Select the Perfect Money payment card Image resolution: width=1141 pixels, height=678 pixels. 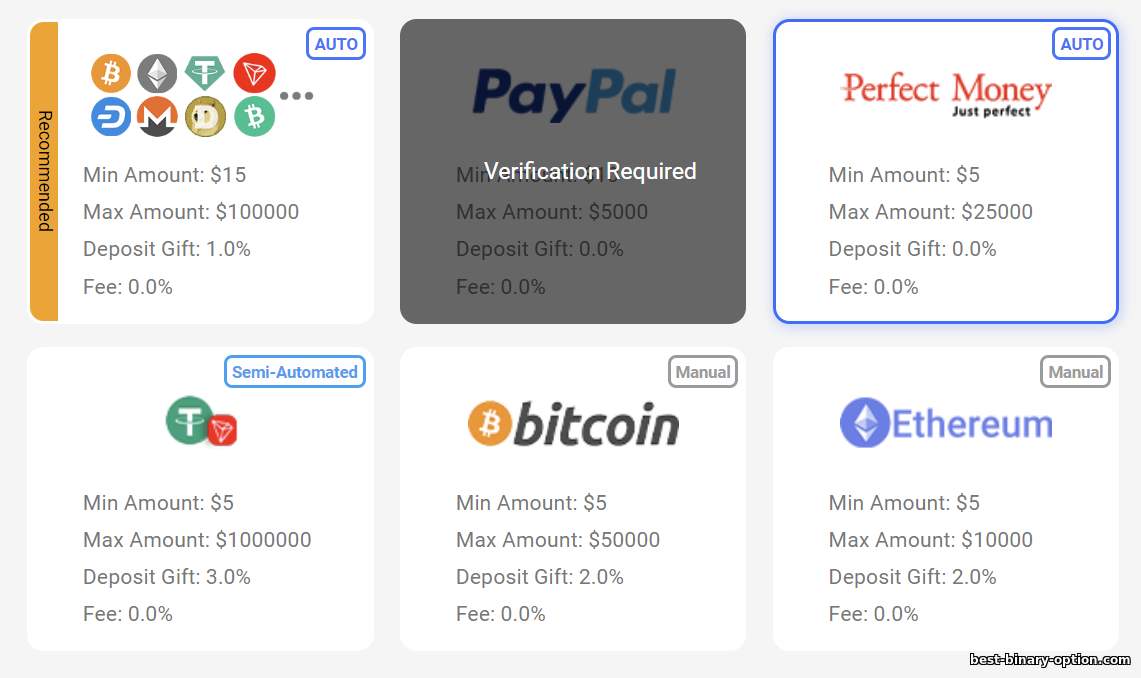point(945,230)
